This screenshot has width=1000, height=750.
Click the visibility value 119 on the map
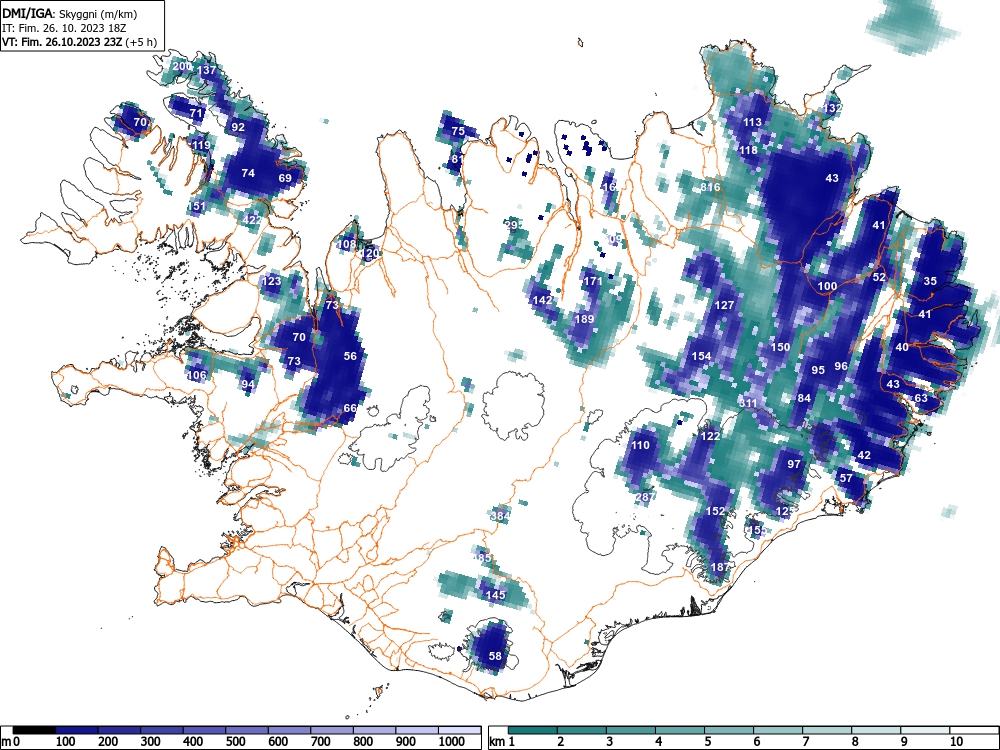[201, 145]
